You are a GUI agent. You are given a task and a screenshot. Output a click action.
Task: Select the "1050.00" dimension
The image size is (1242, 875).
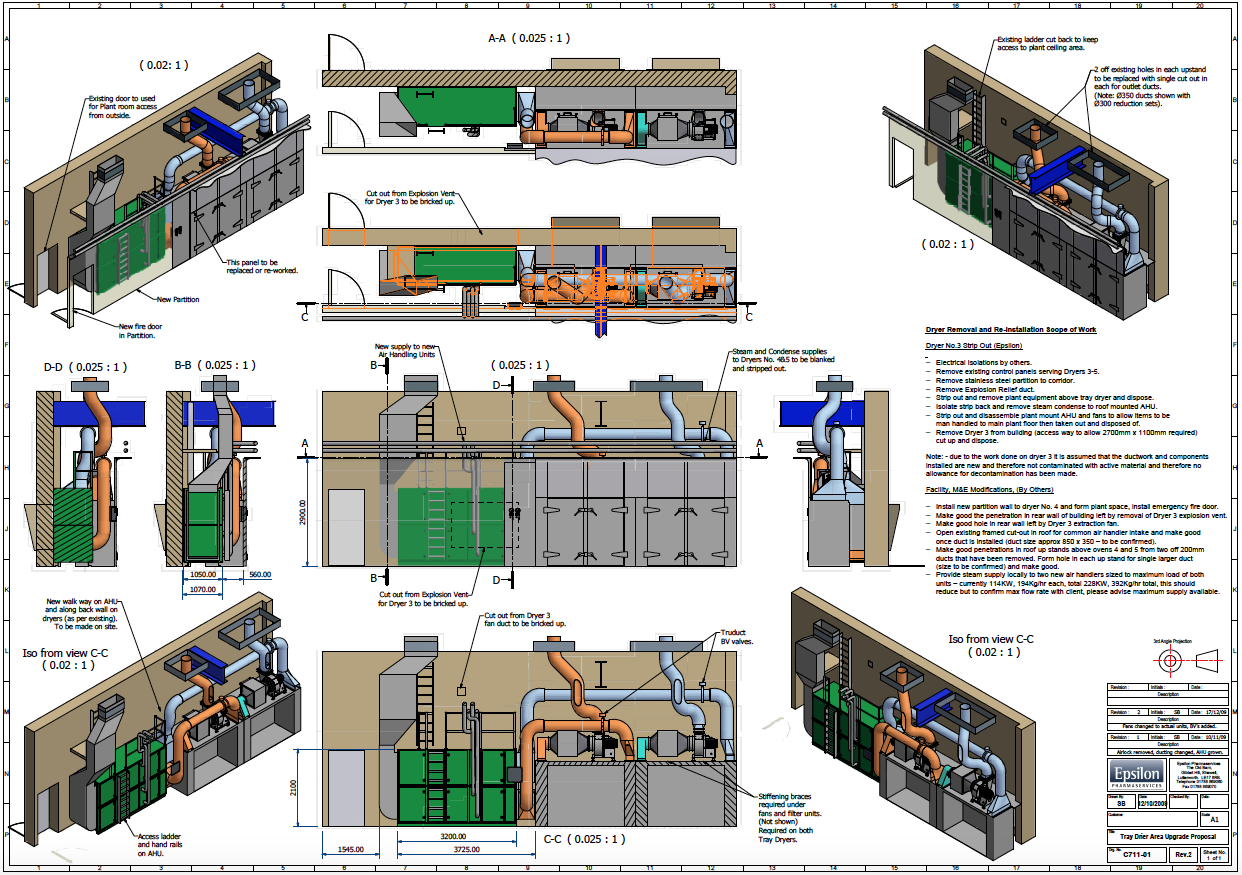pos(201,576)
